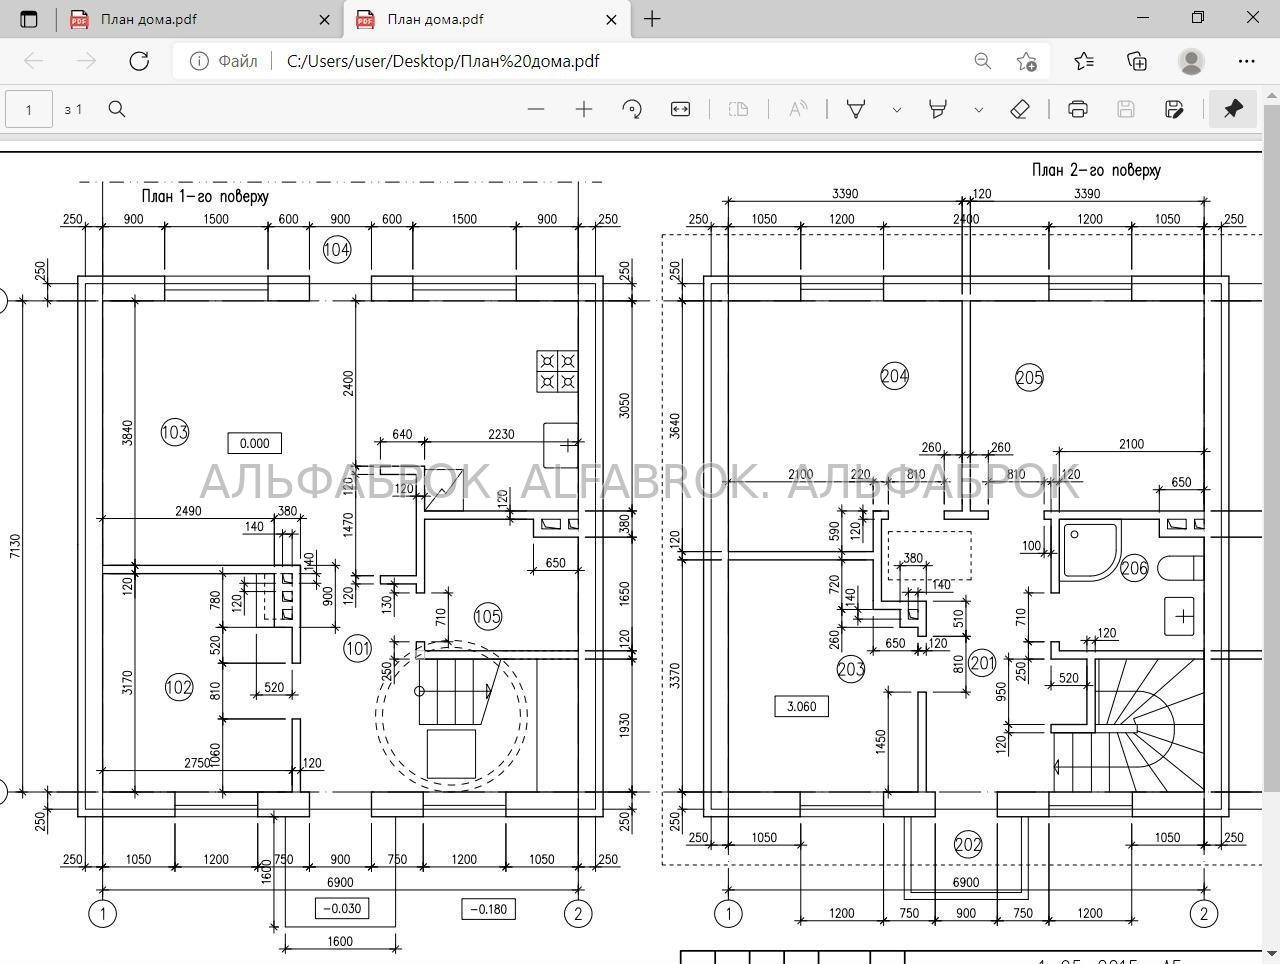Expand the Draw tool options arrow
Screen dimensions: 1280x964
click(x=897, y=109)
